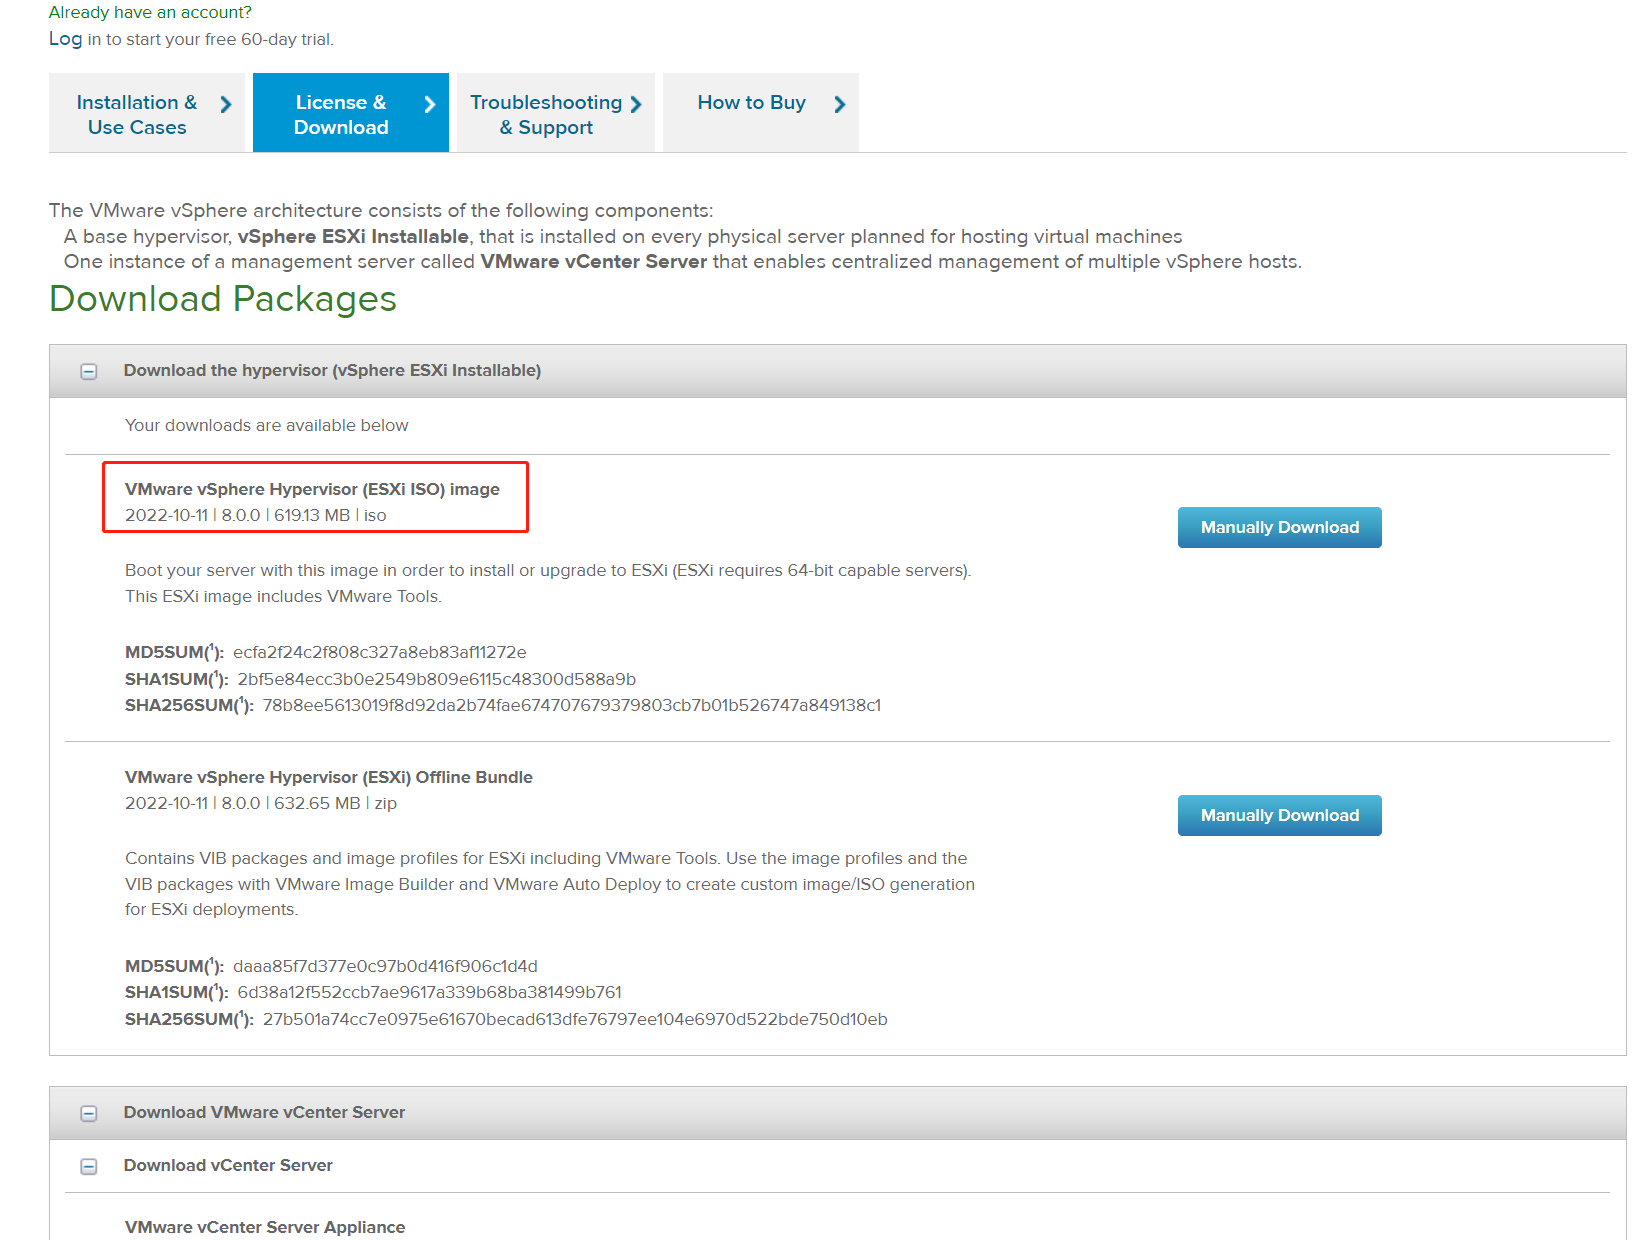Collapse the Download vCenter Server subsection icon

[89, 1167]
